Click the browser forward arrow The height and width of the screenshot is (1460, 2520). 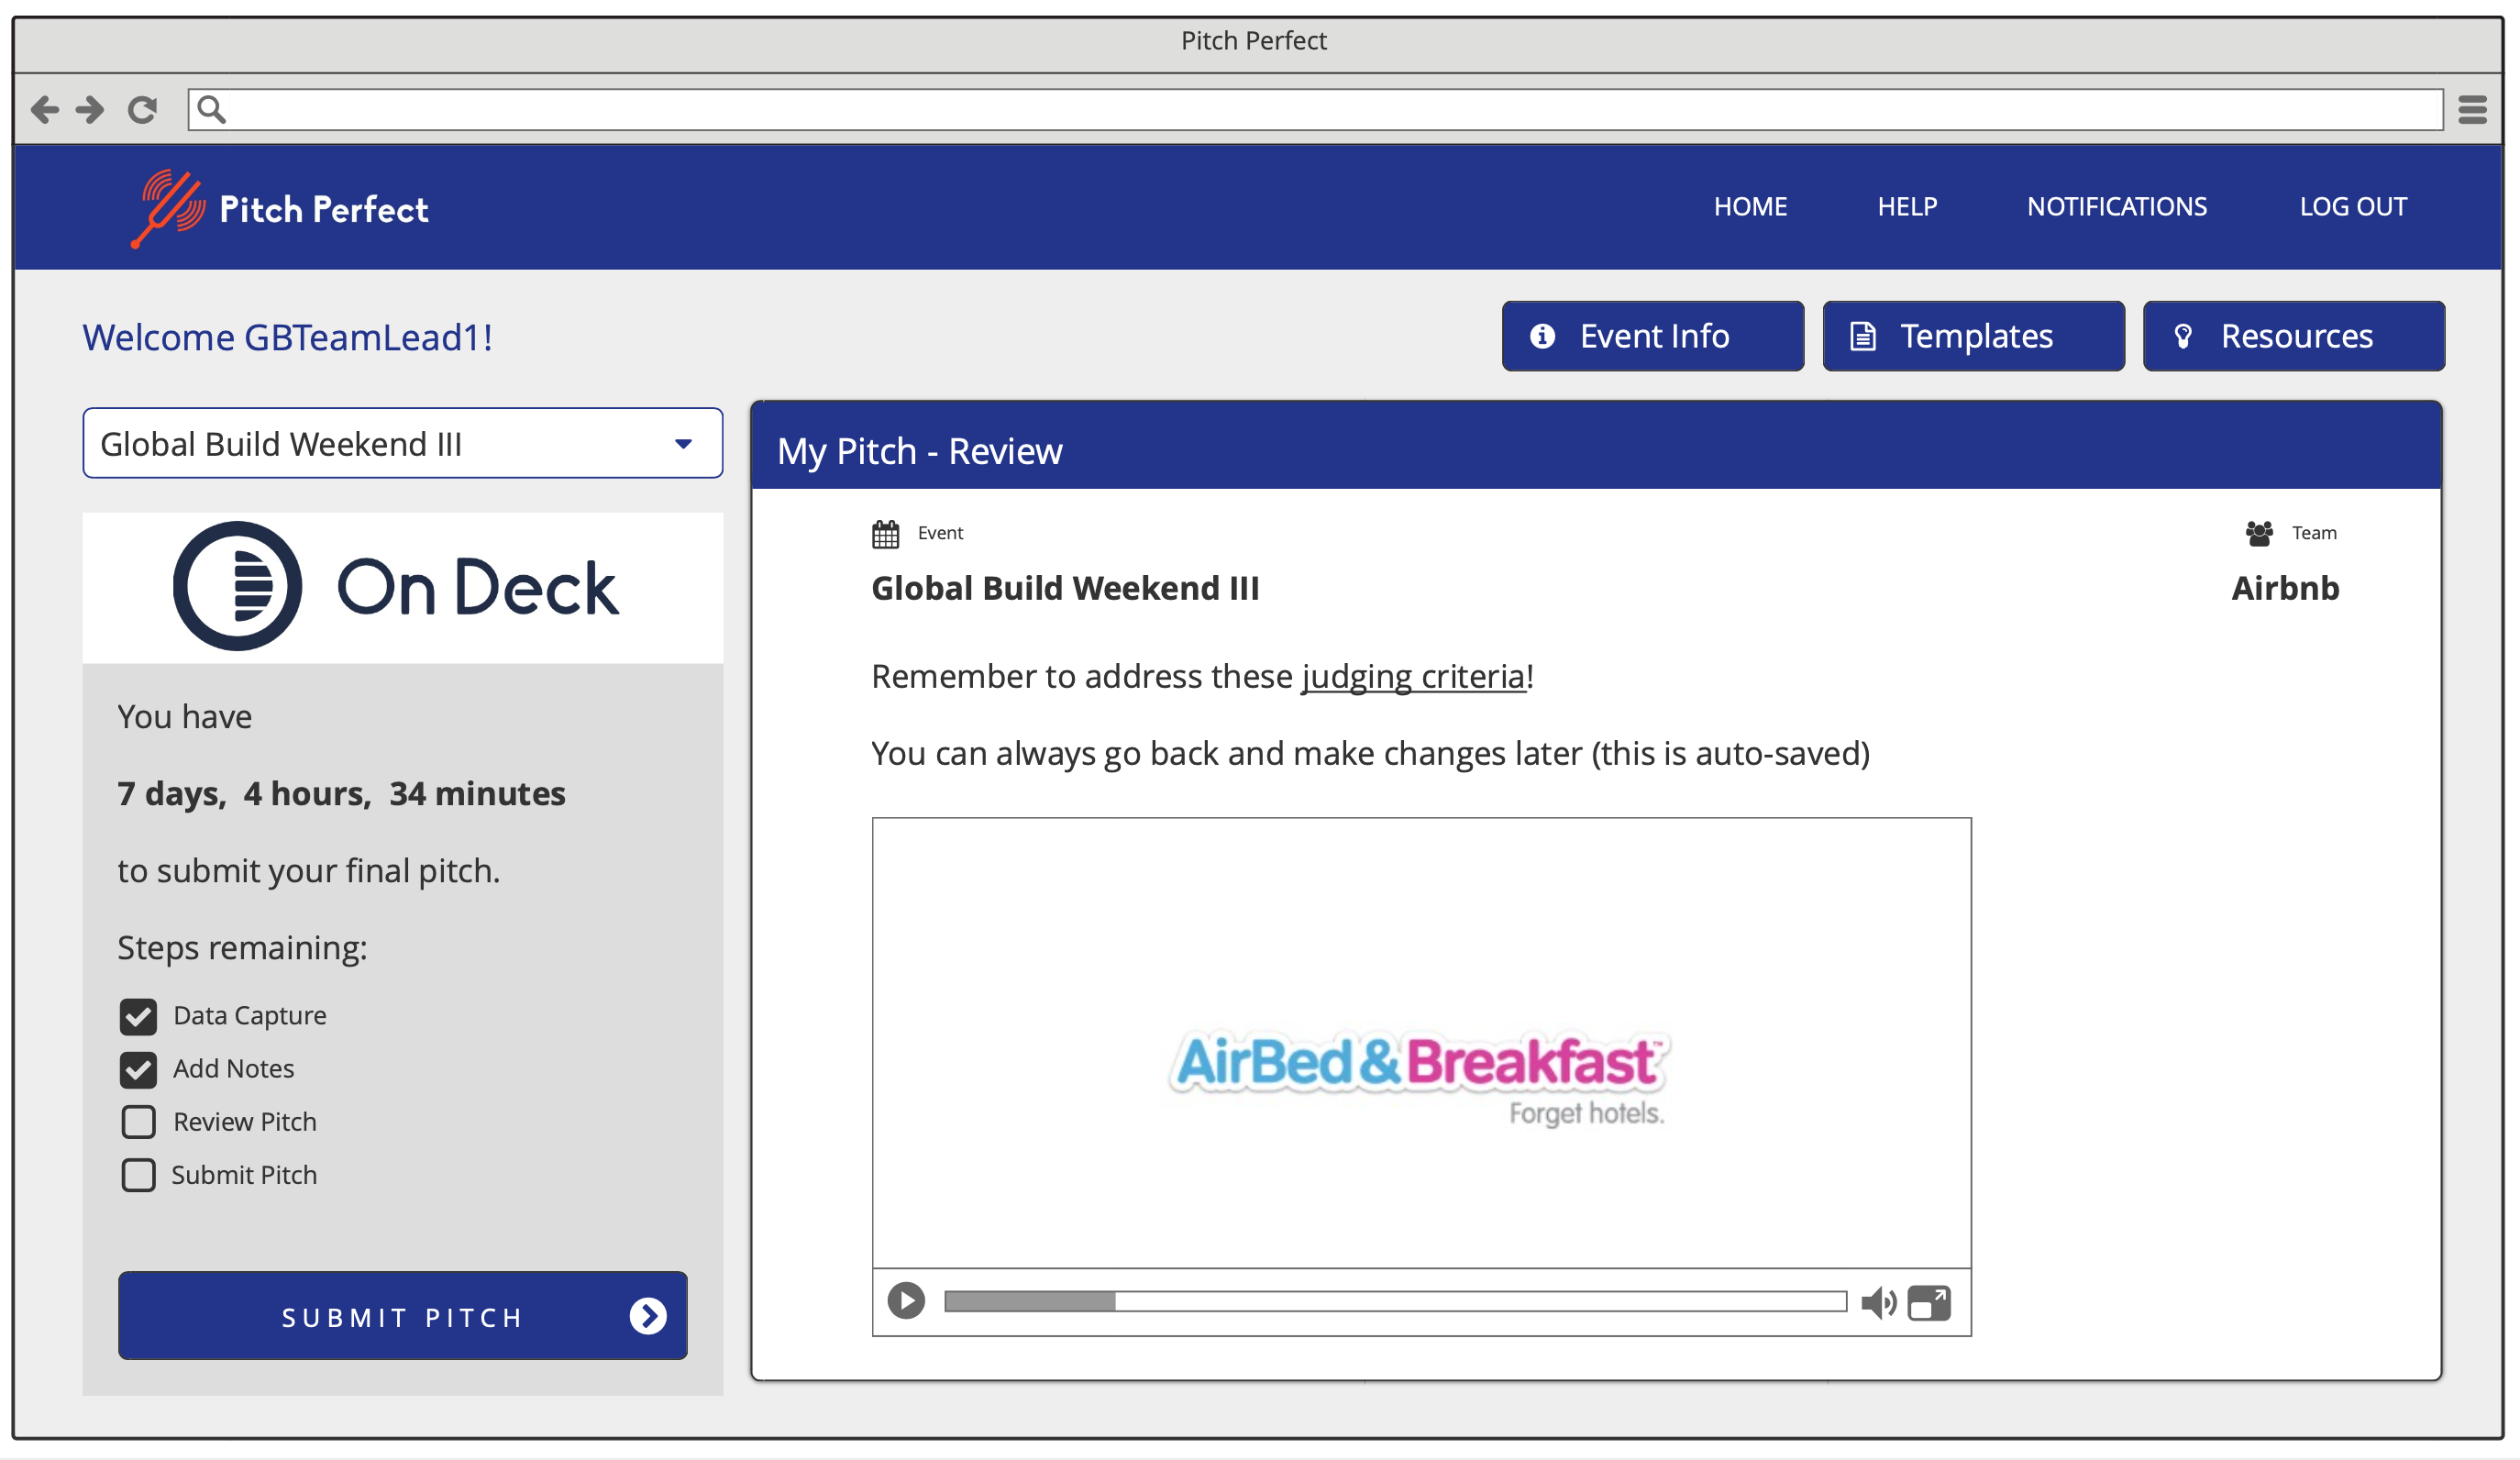tap(90, 109)
